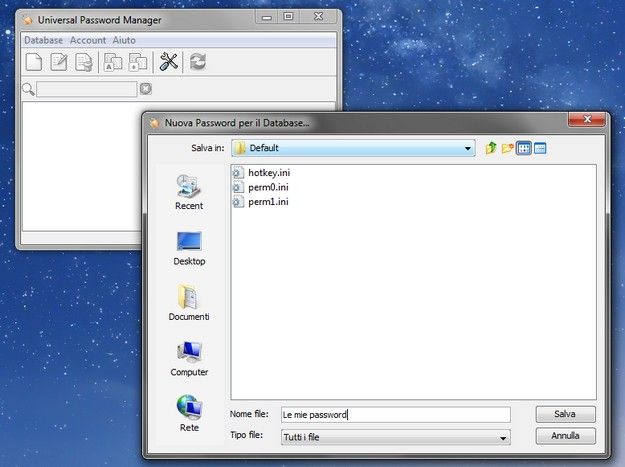Switch to details view in file dialog

[x=540, y=148]
